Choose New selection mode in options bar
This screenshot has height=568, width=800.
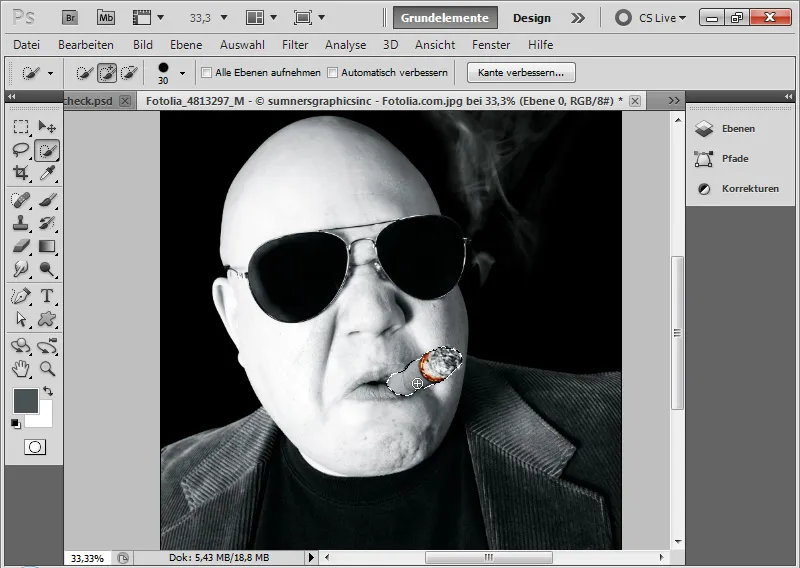pos(84,73)
